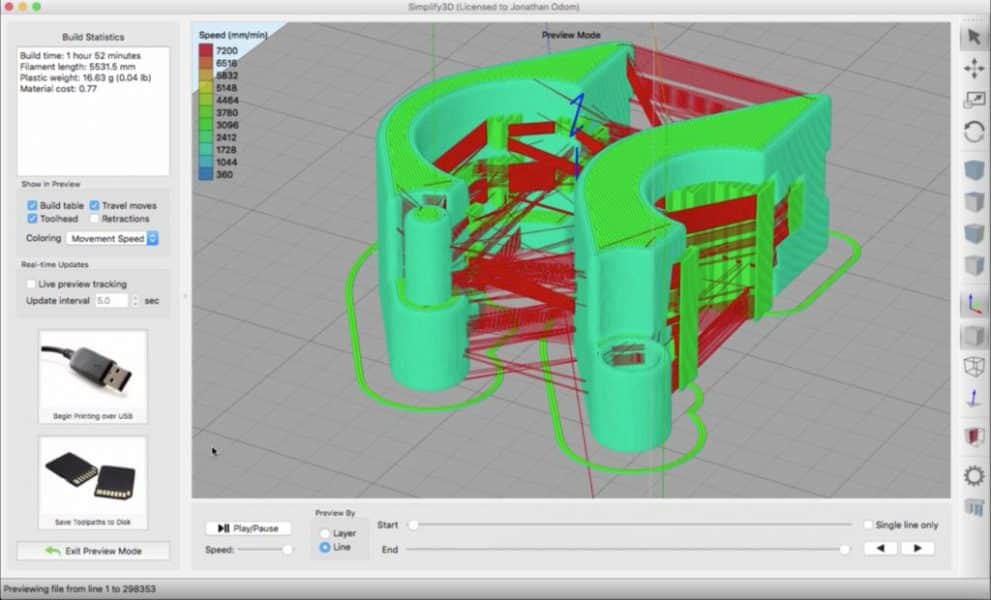Click Exit Preview Mode button

pos(94,551)
